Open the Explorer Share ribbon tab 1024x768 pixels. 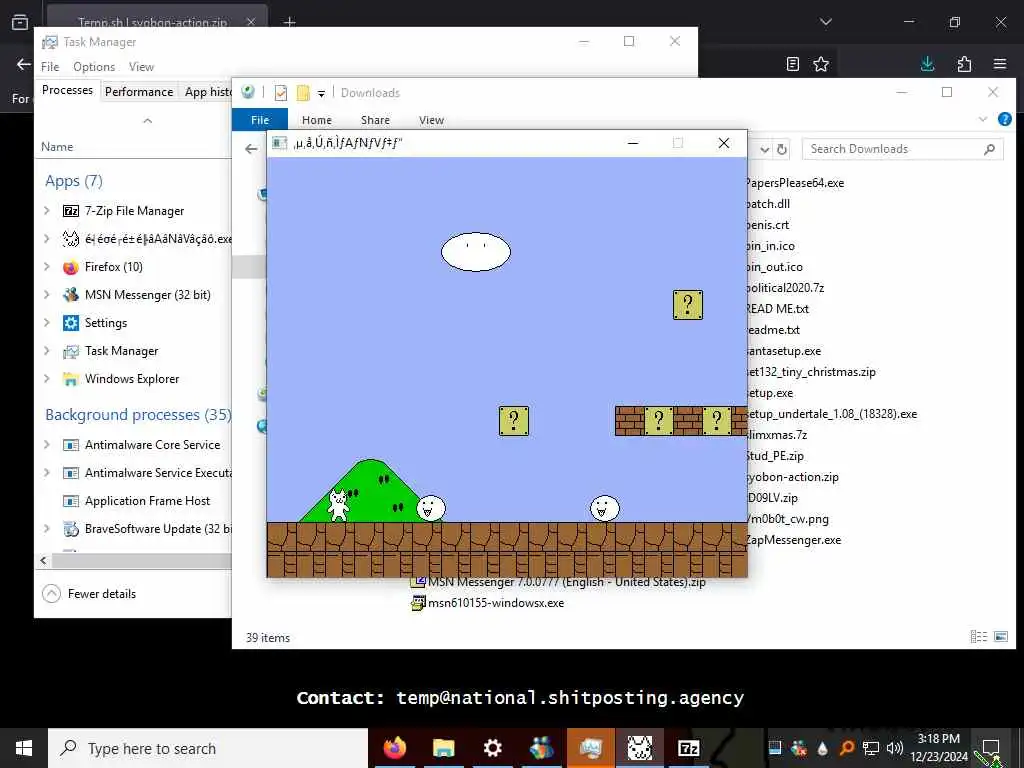[x=376, y=120]
